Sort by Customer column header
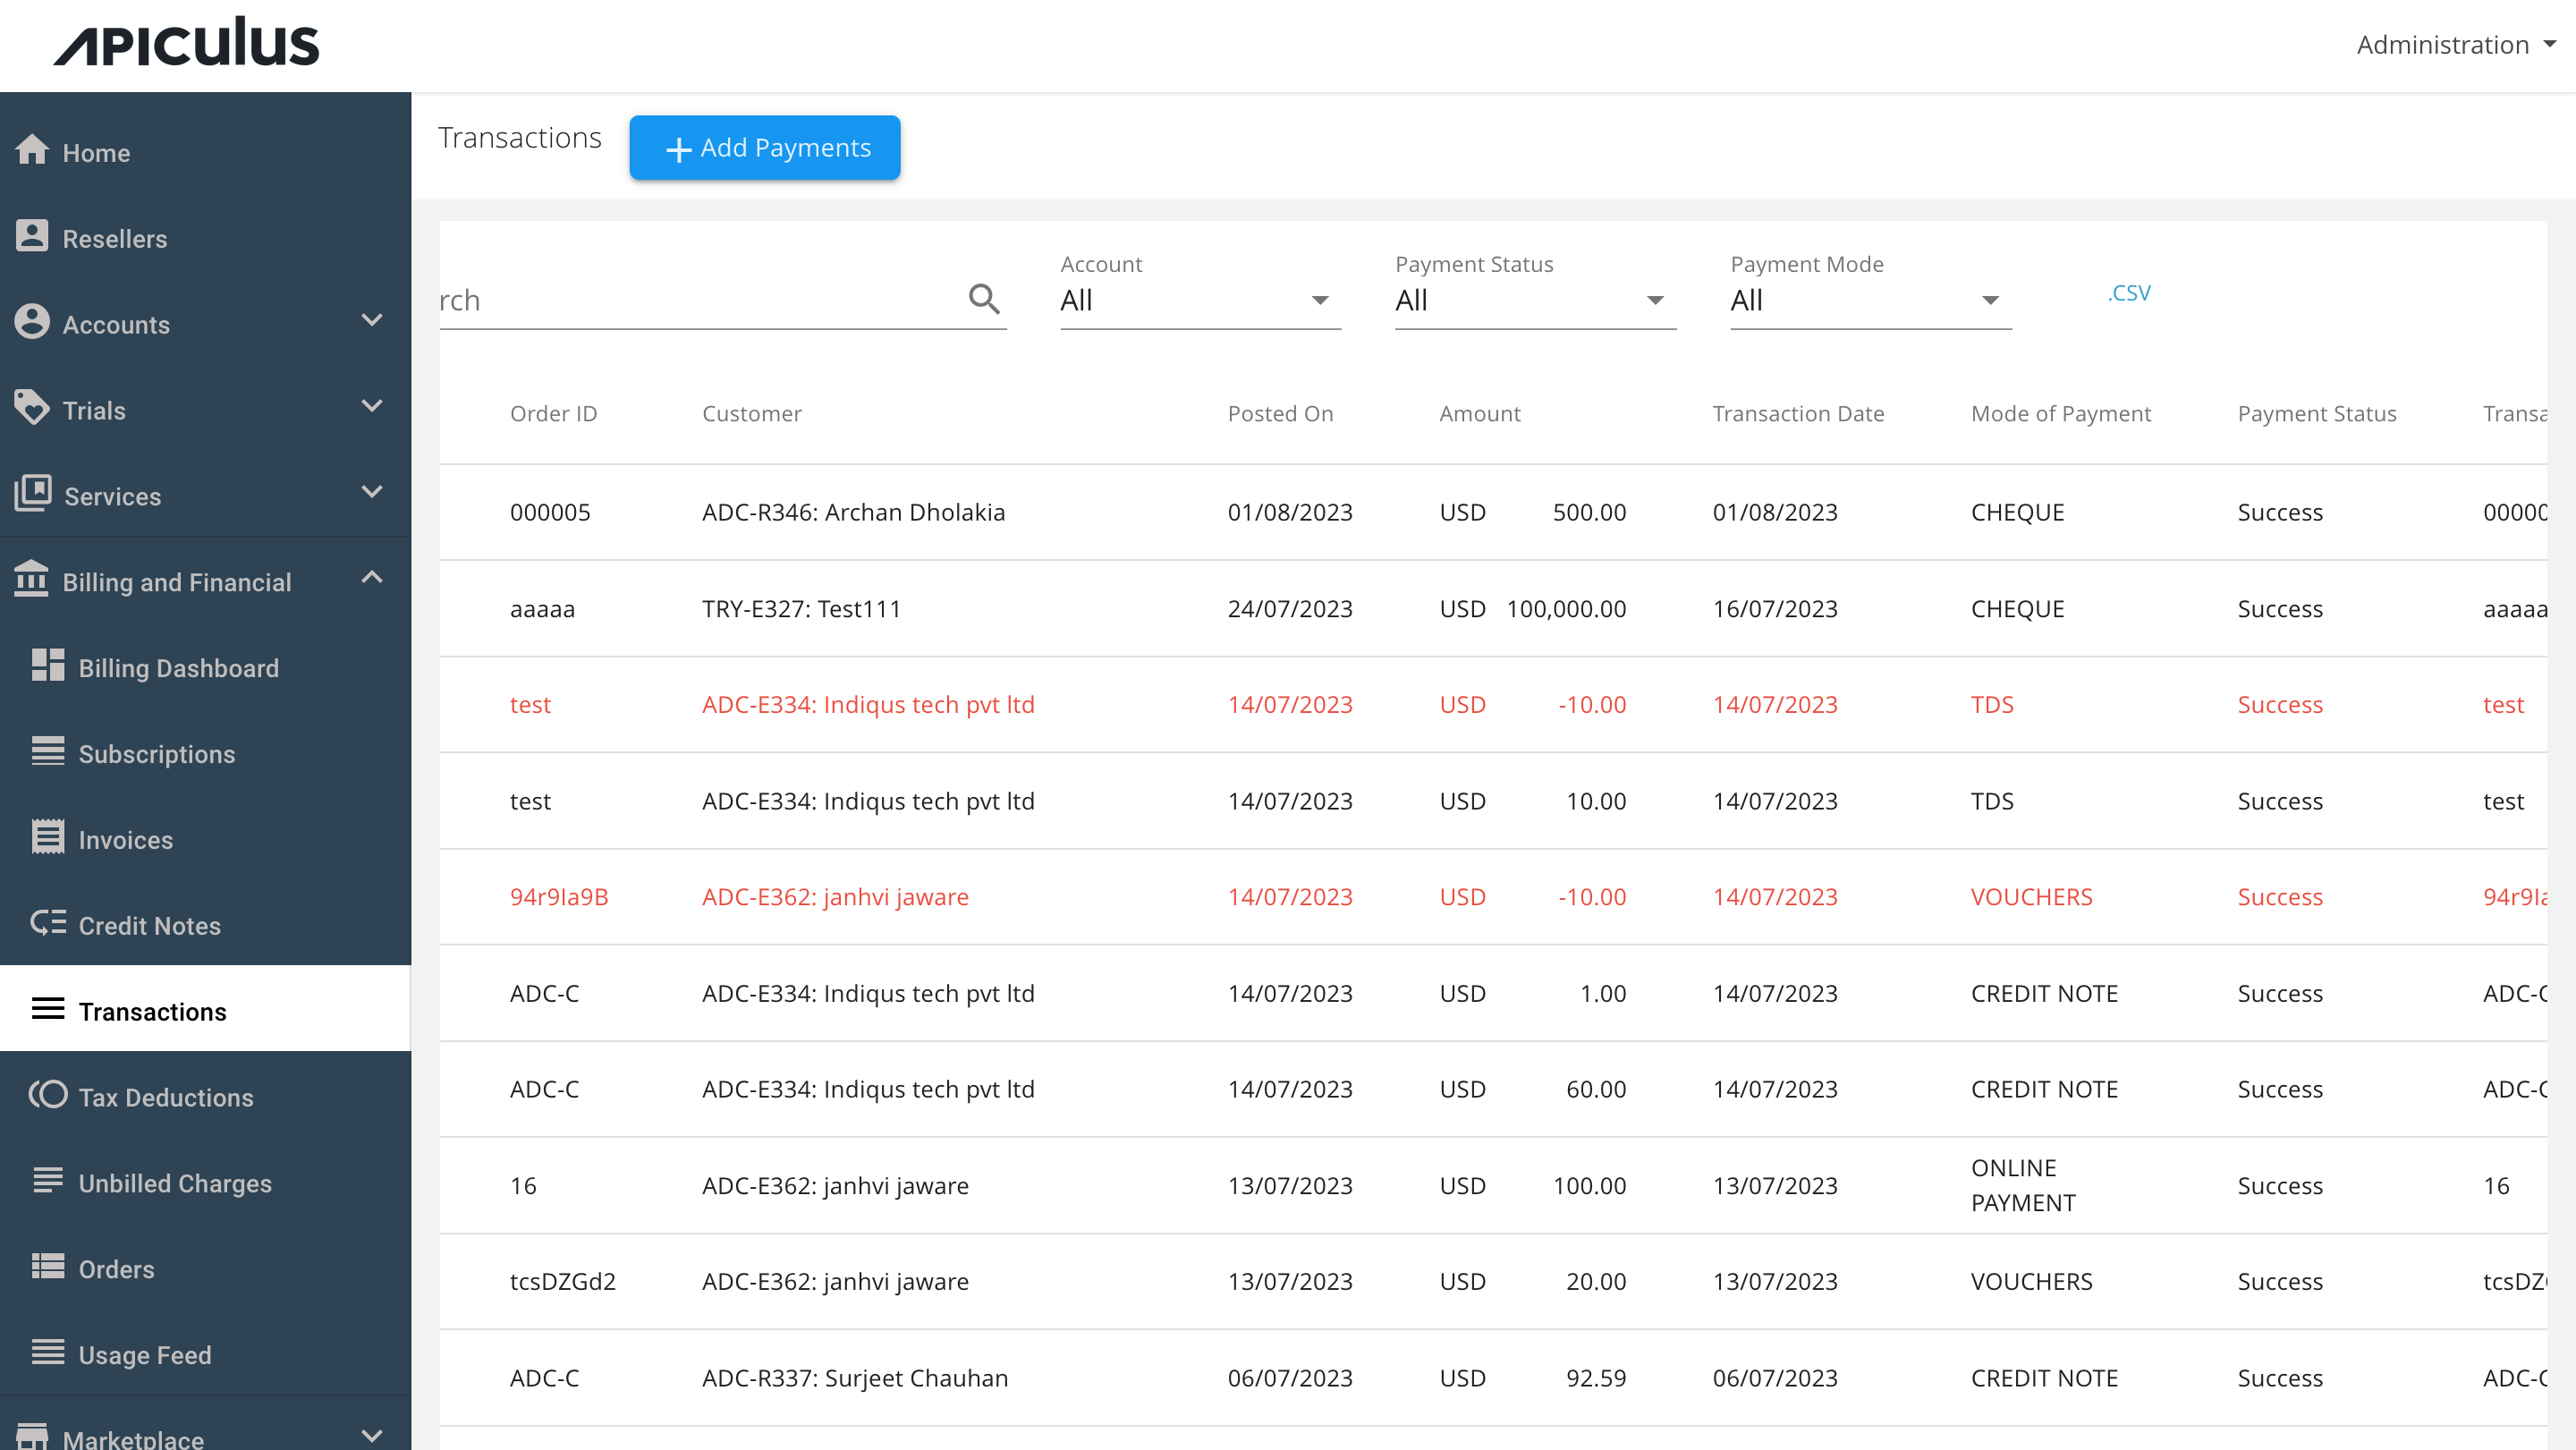The height and width of the screenshot is (1450, 2576). tap(752, 413)
